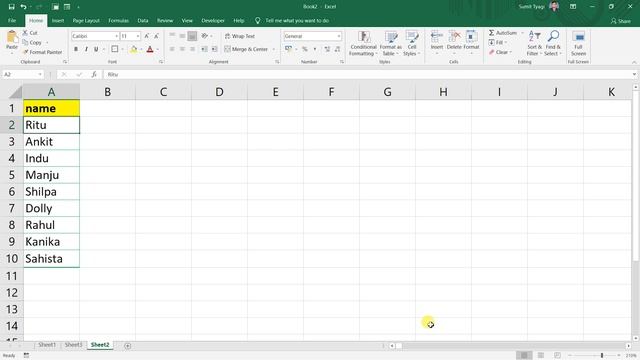640x360 pixels.
Task: Open Conditional Formatting menu
Action: 363,43
